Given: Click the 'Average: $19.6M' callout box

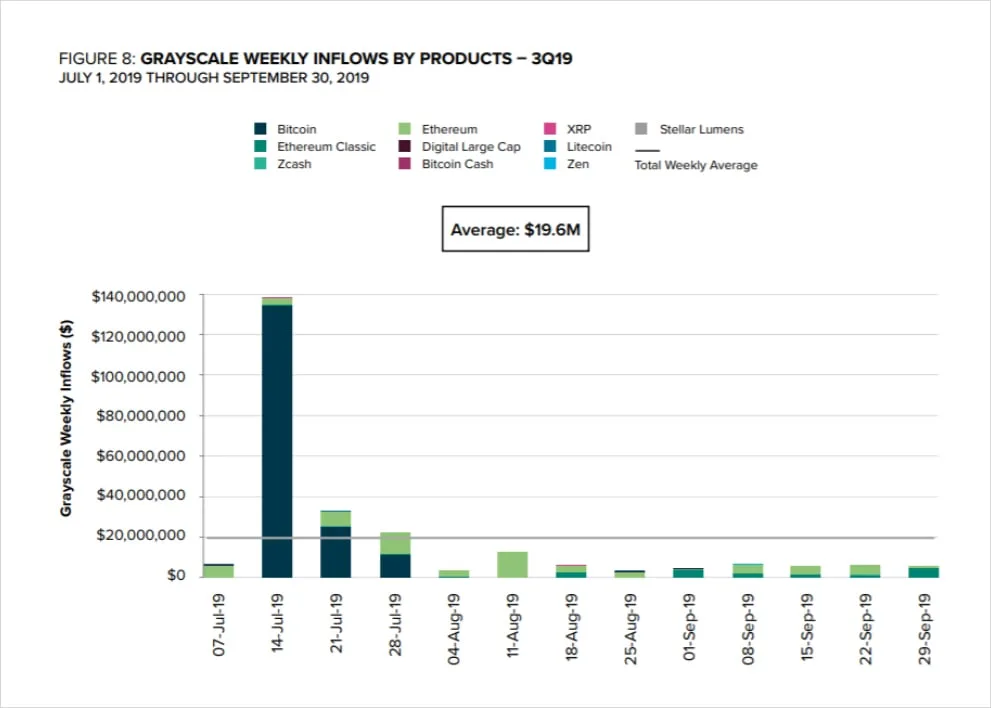Looking at the screenshot, I should click(x=515, y=229).
